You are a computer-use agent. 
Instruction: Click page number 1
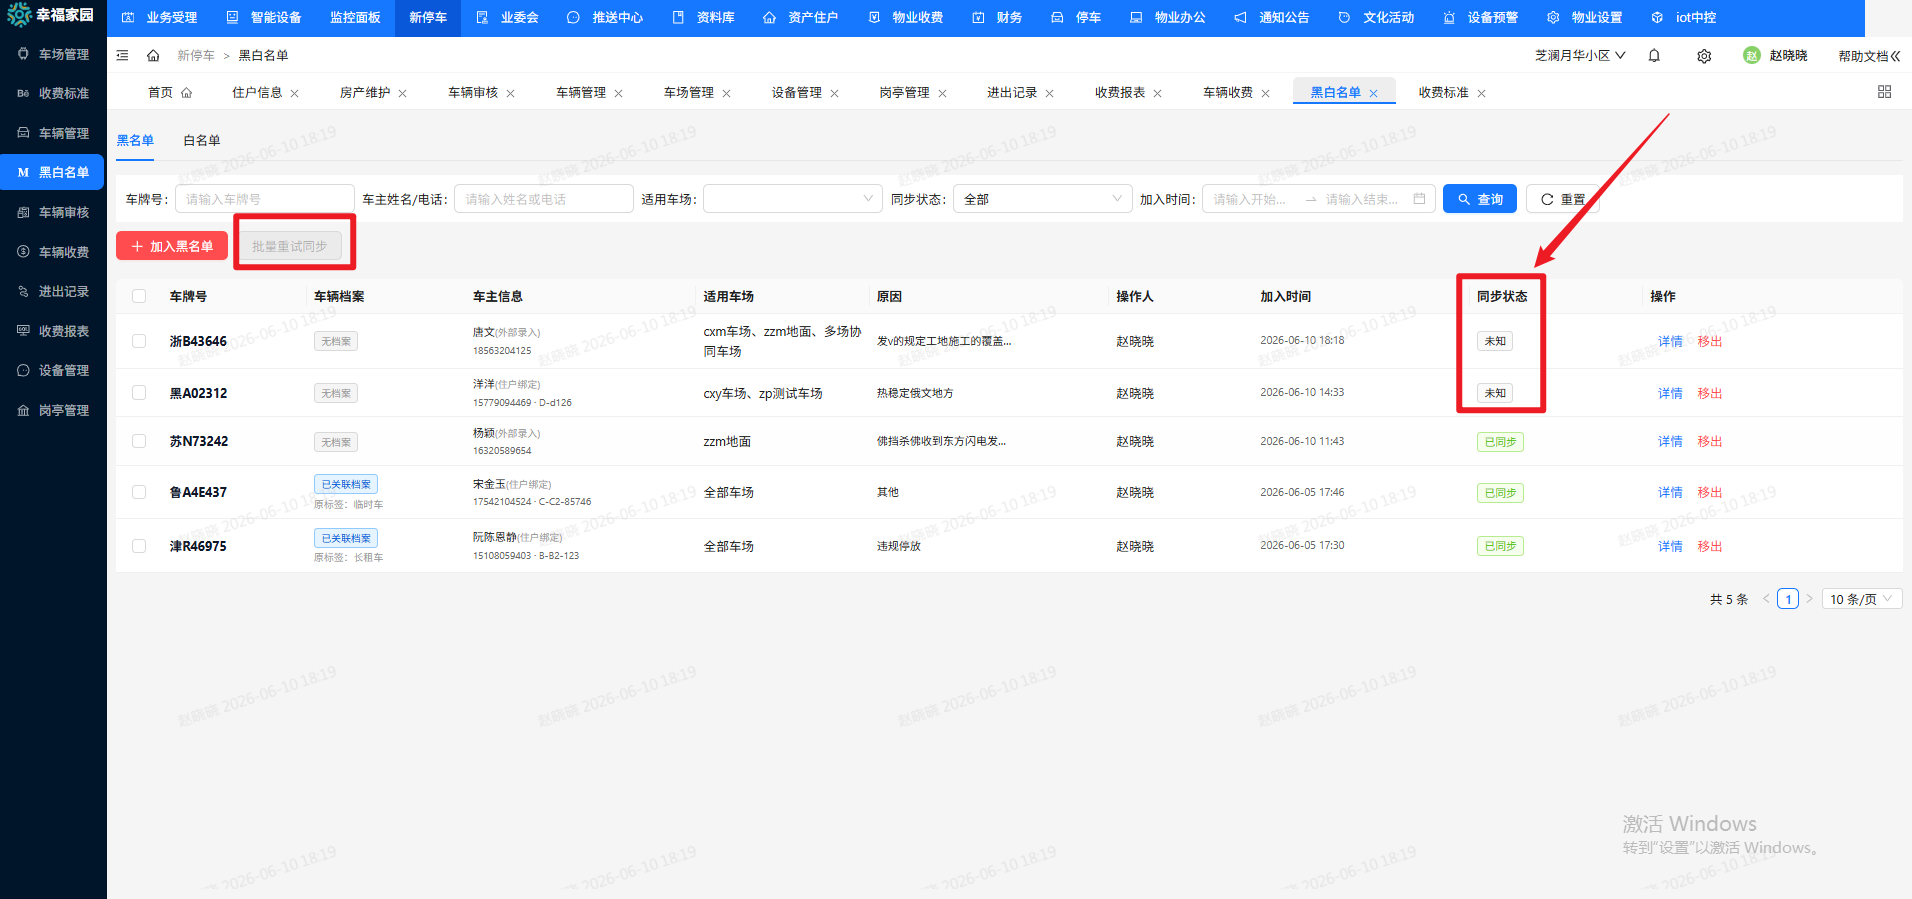[1788, 599]
